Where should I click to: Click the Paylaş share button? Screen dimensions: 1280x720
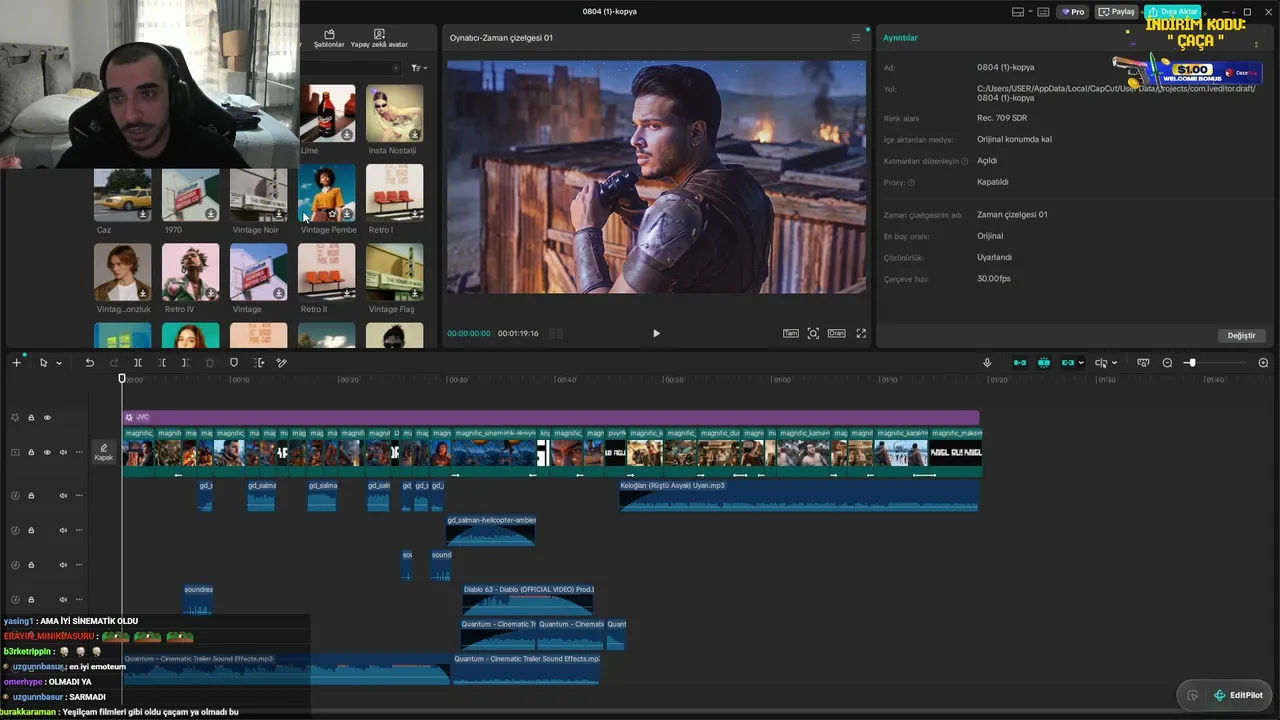tap(1117, 12)
